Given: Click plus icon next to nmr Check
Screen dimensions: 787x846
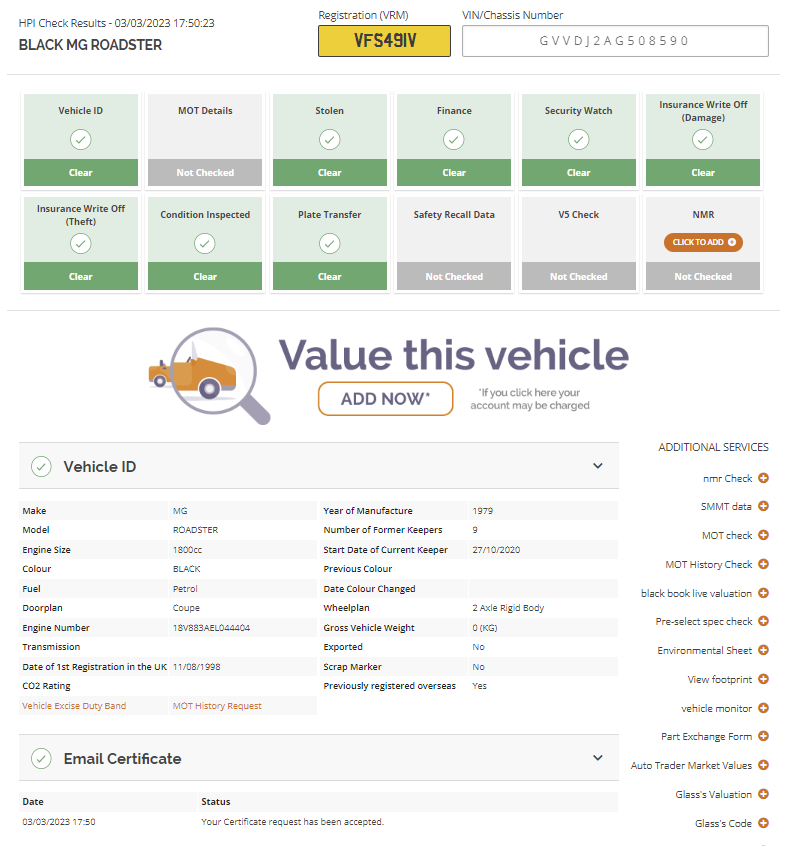Looking at the screenshot, I should point(763,478).
